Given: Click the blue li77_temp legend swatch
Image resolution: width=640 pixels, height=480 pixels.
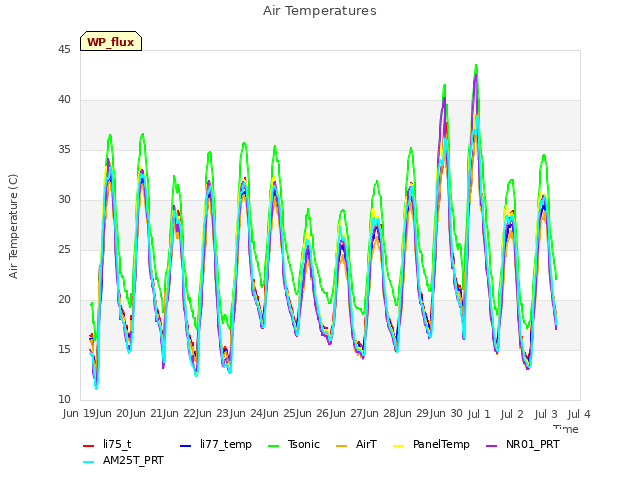Looking at the screenshot, I should click(x=185, y=446).
